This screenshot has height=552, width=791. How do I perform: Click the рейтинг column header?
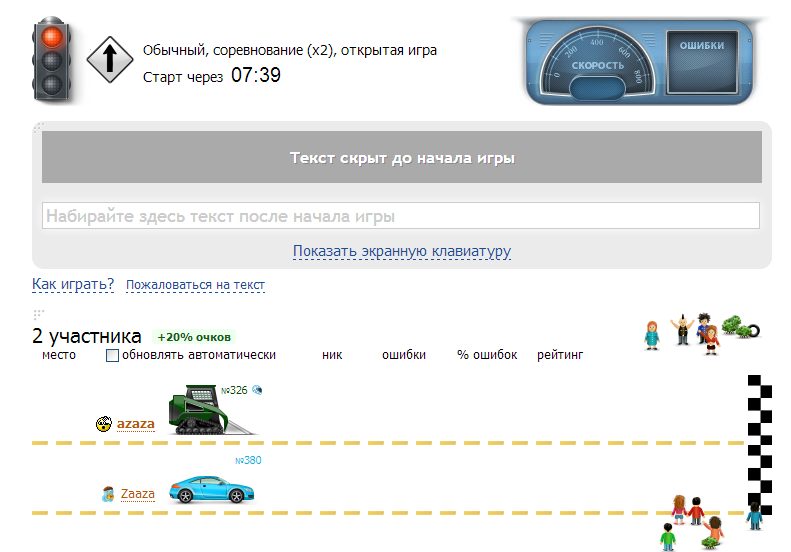[x=560, y=355]
